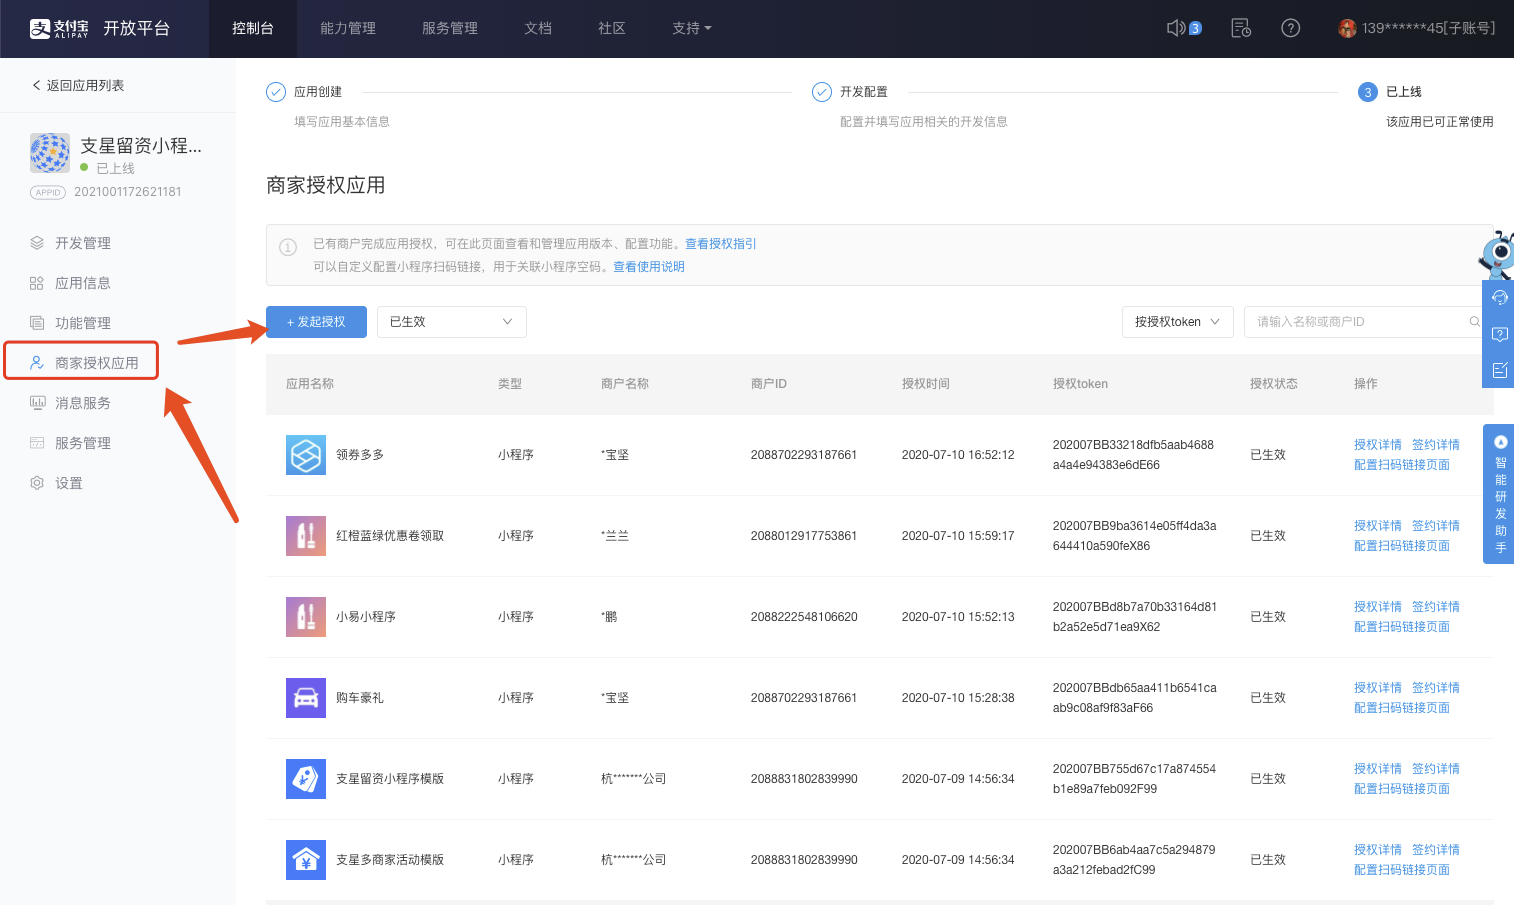Open the question chat icon on the right sidebar
Image resolution: width=1514 pixels, height=905 pixels.
click(x=1499, y=334)
